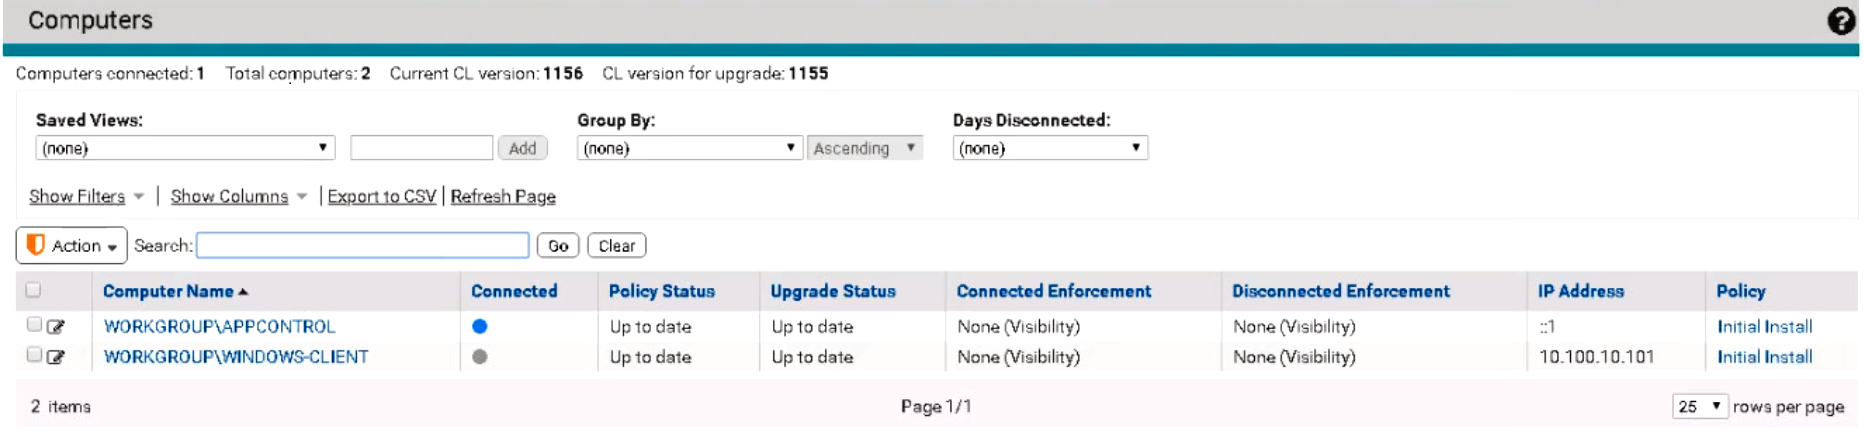Viewport: 1865px width, 431px height.
Task: Change the rows per page selector
Action: (1699, 406)
